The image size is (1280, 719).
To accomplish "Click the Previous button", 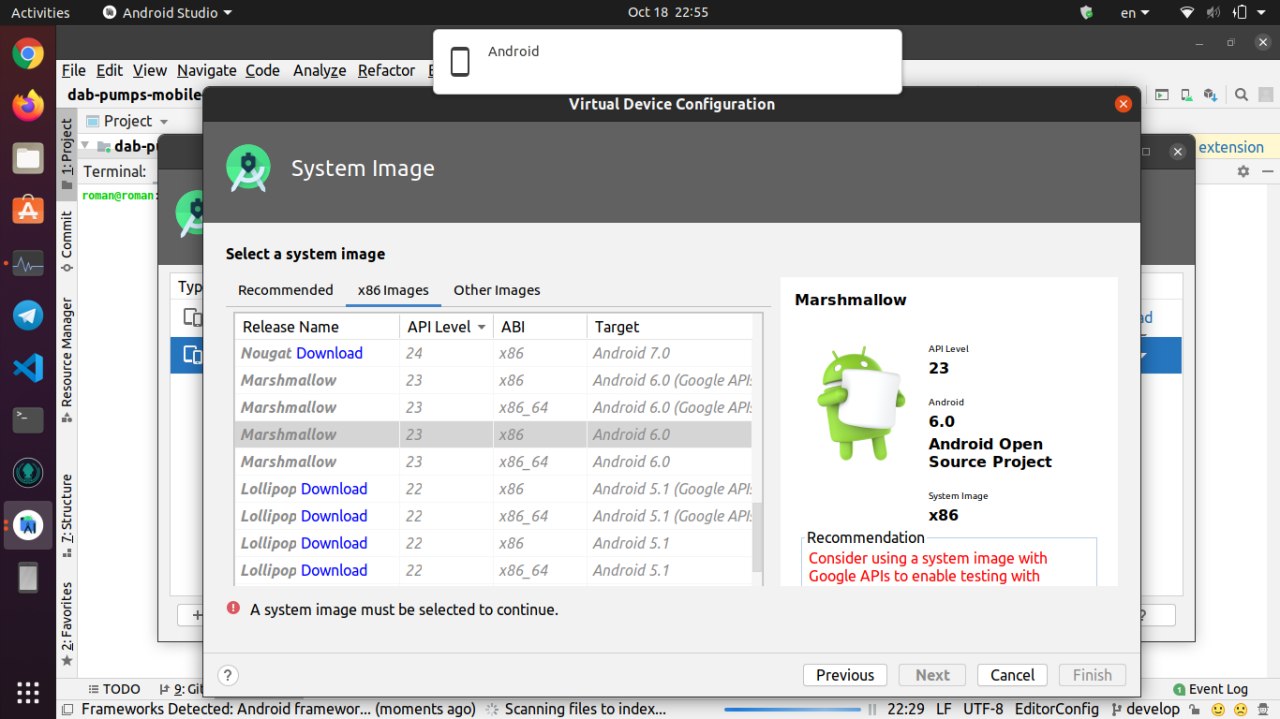I will tap(845, 675).
